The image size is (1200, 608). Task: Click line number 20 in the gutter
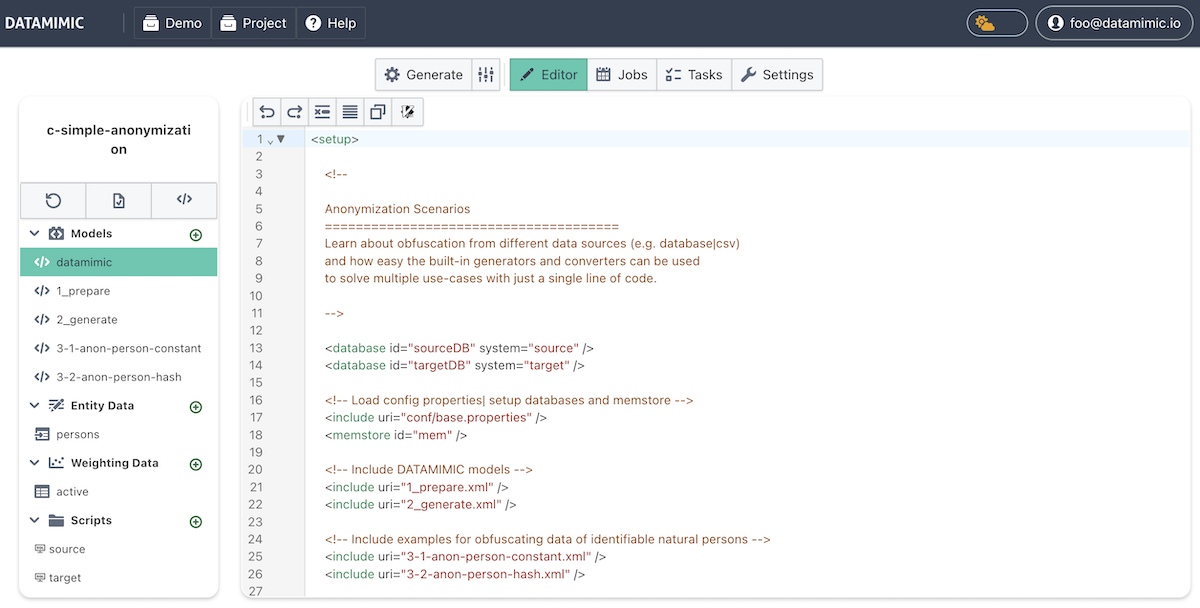point(256,470)
